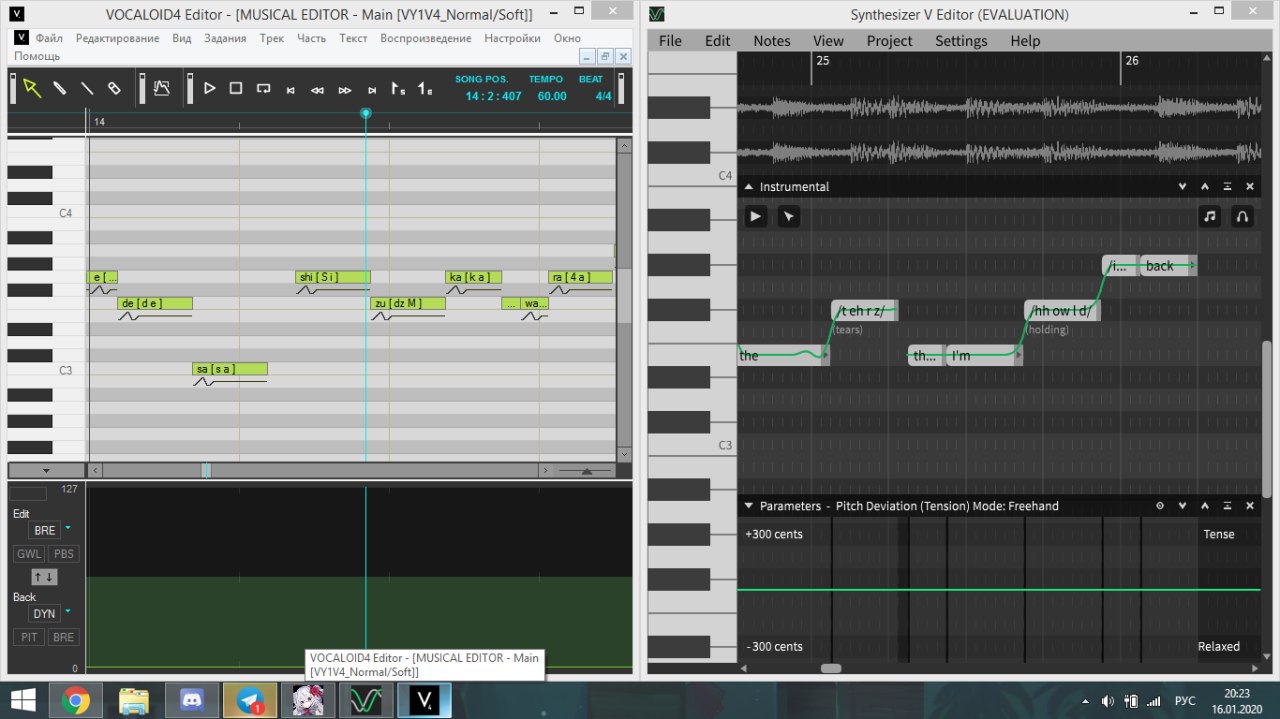Set start marker with the flag S icon
Screen dimensions: 1280x719
pyautogui.click(x=398, y=88)
